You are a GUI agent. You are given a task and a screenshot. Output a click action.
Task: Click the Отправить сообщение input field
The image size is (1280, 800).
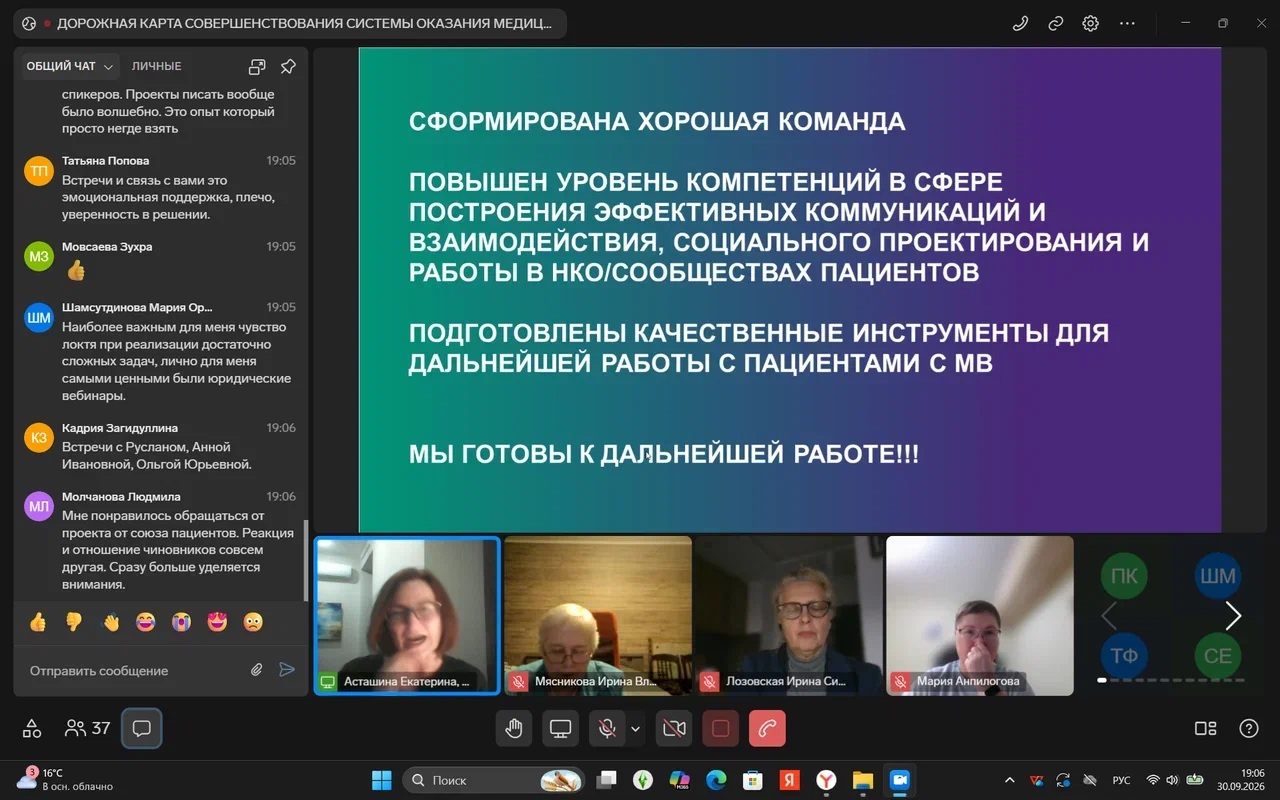tap(133, 670)
